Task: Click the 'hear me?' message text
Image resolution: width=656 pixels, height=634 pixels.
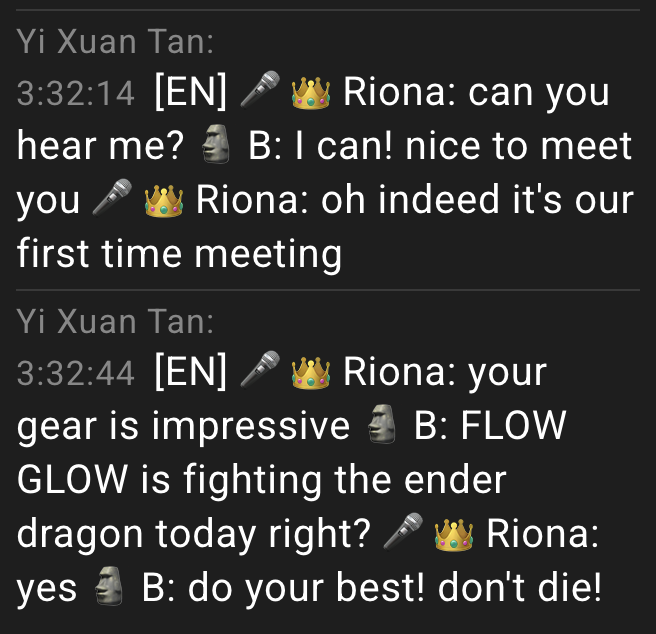Action: [x=100, y=146]
